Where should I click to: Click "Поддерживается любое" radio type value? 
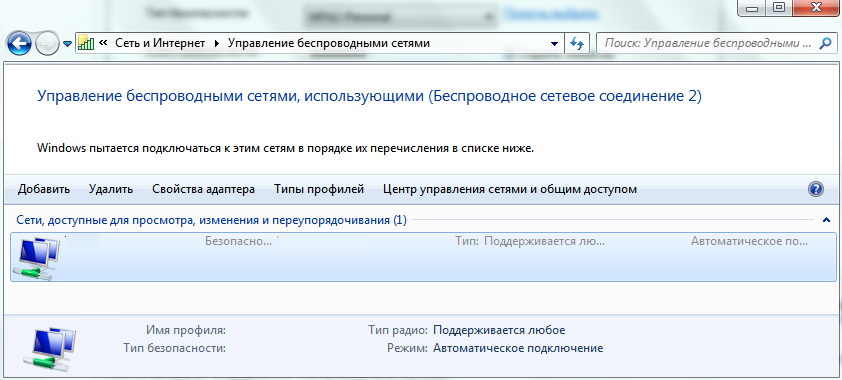pos(499,330)
